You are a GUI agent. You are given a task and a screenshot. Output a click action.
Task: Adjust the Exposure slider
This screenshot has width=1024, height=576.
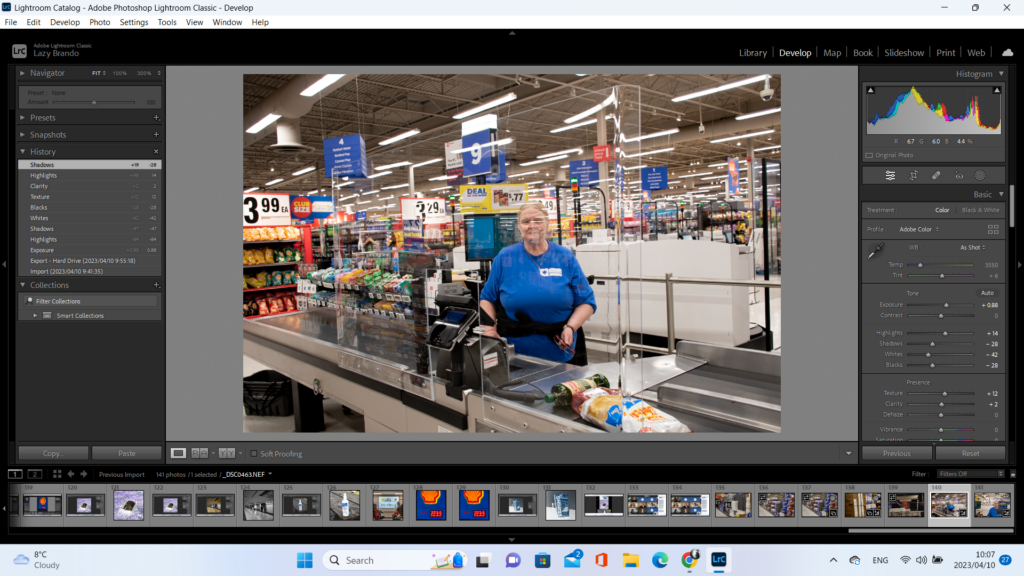tap(946, 305)
